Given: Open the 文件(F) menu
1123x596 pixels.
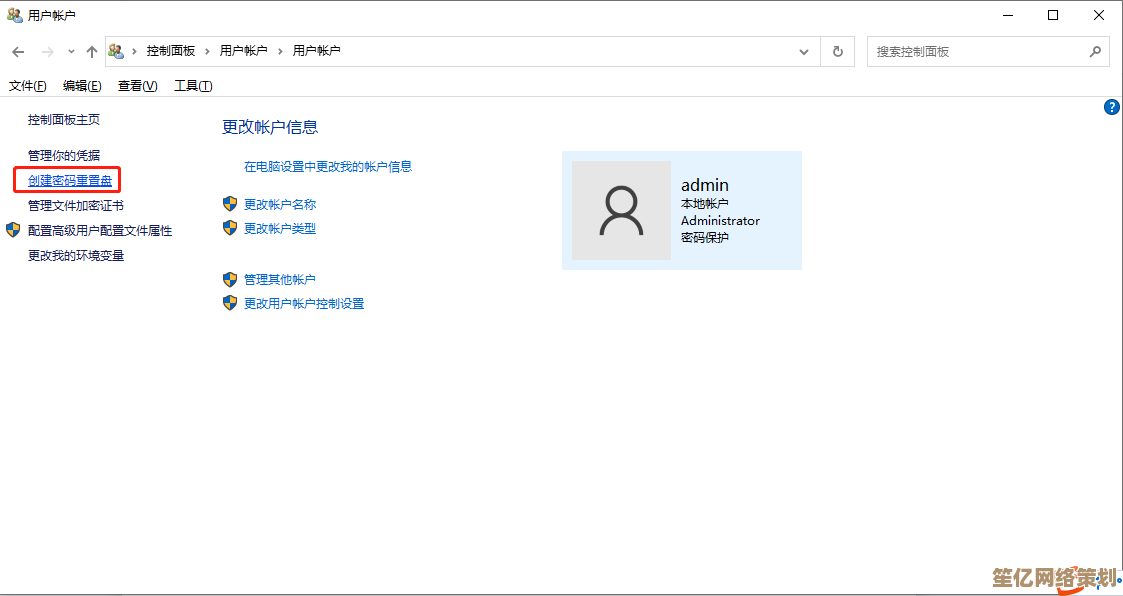Looking at the screenshot, I should pos(28,86).
